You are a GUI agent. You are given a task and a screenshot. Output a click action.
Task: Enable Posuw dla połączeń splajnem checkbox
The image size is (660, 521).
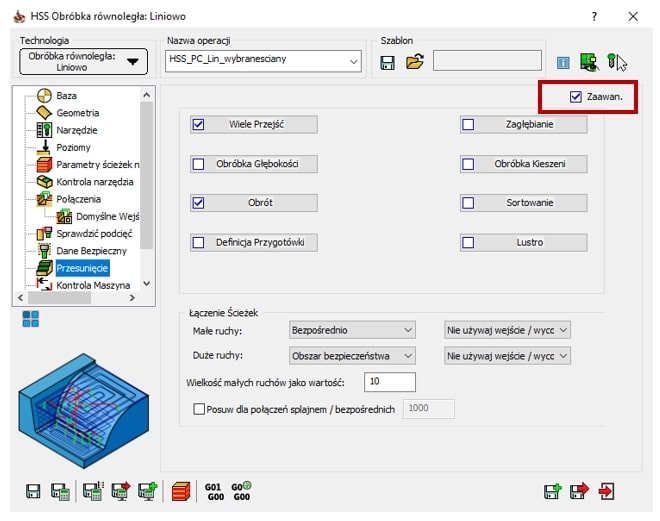(199, 409)
